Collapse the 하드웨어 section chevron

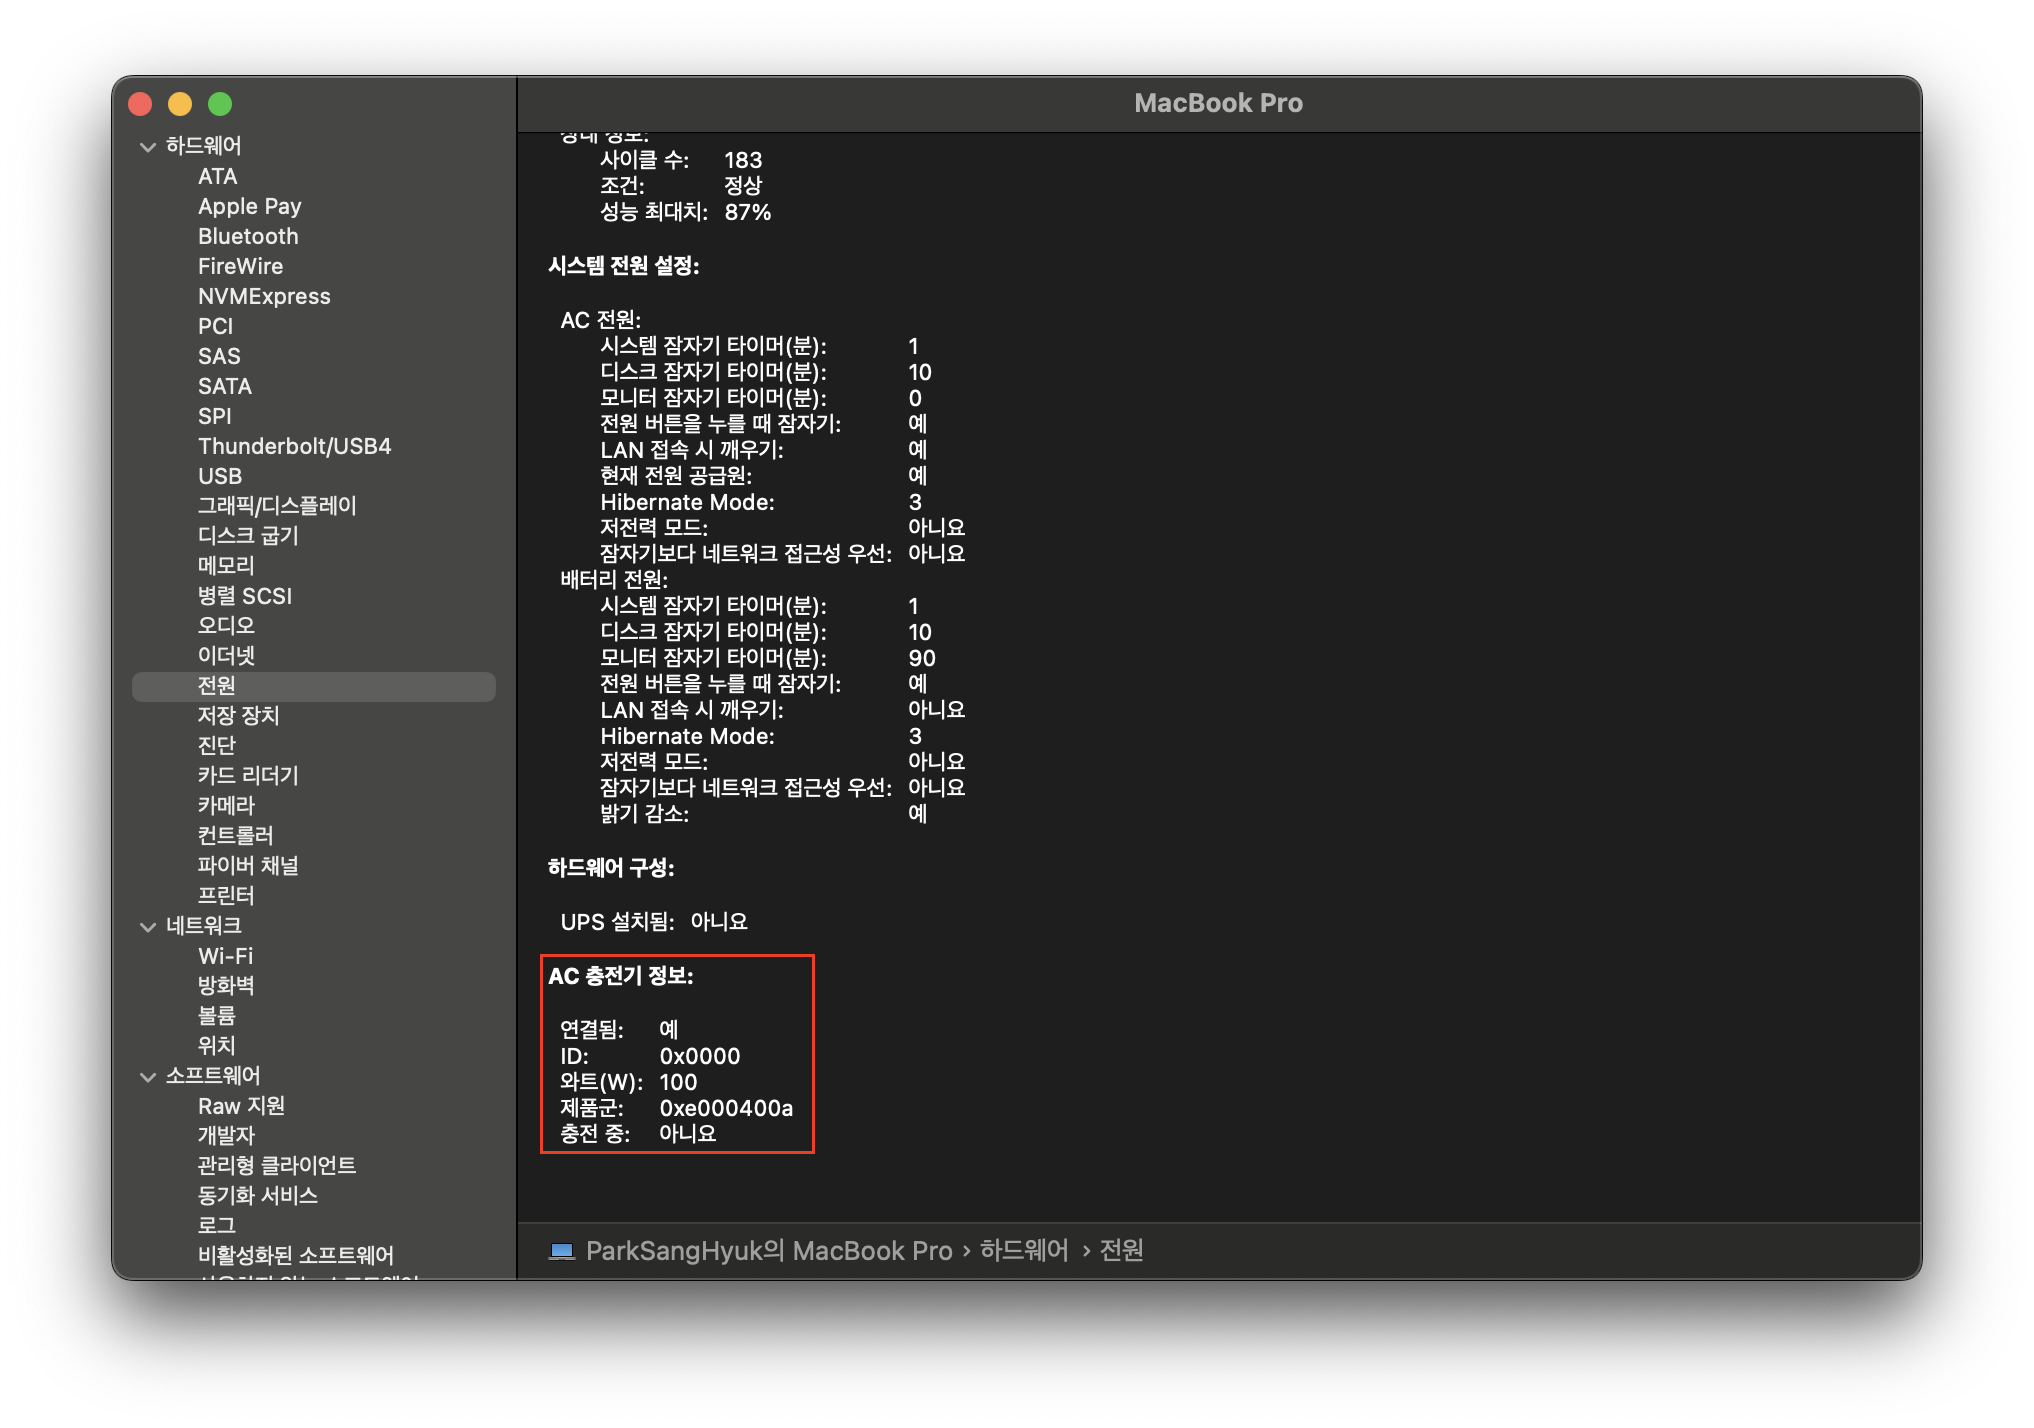(148, 147)
